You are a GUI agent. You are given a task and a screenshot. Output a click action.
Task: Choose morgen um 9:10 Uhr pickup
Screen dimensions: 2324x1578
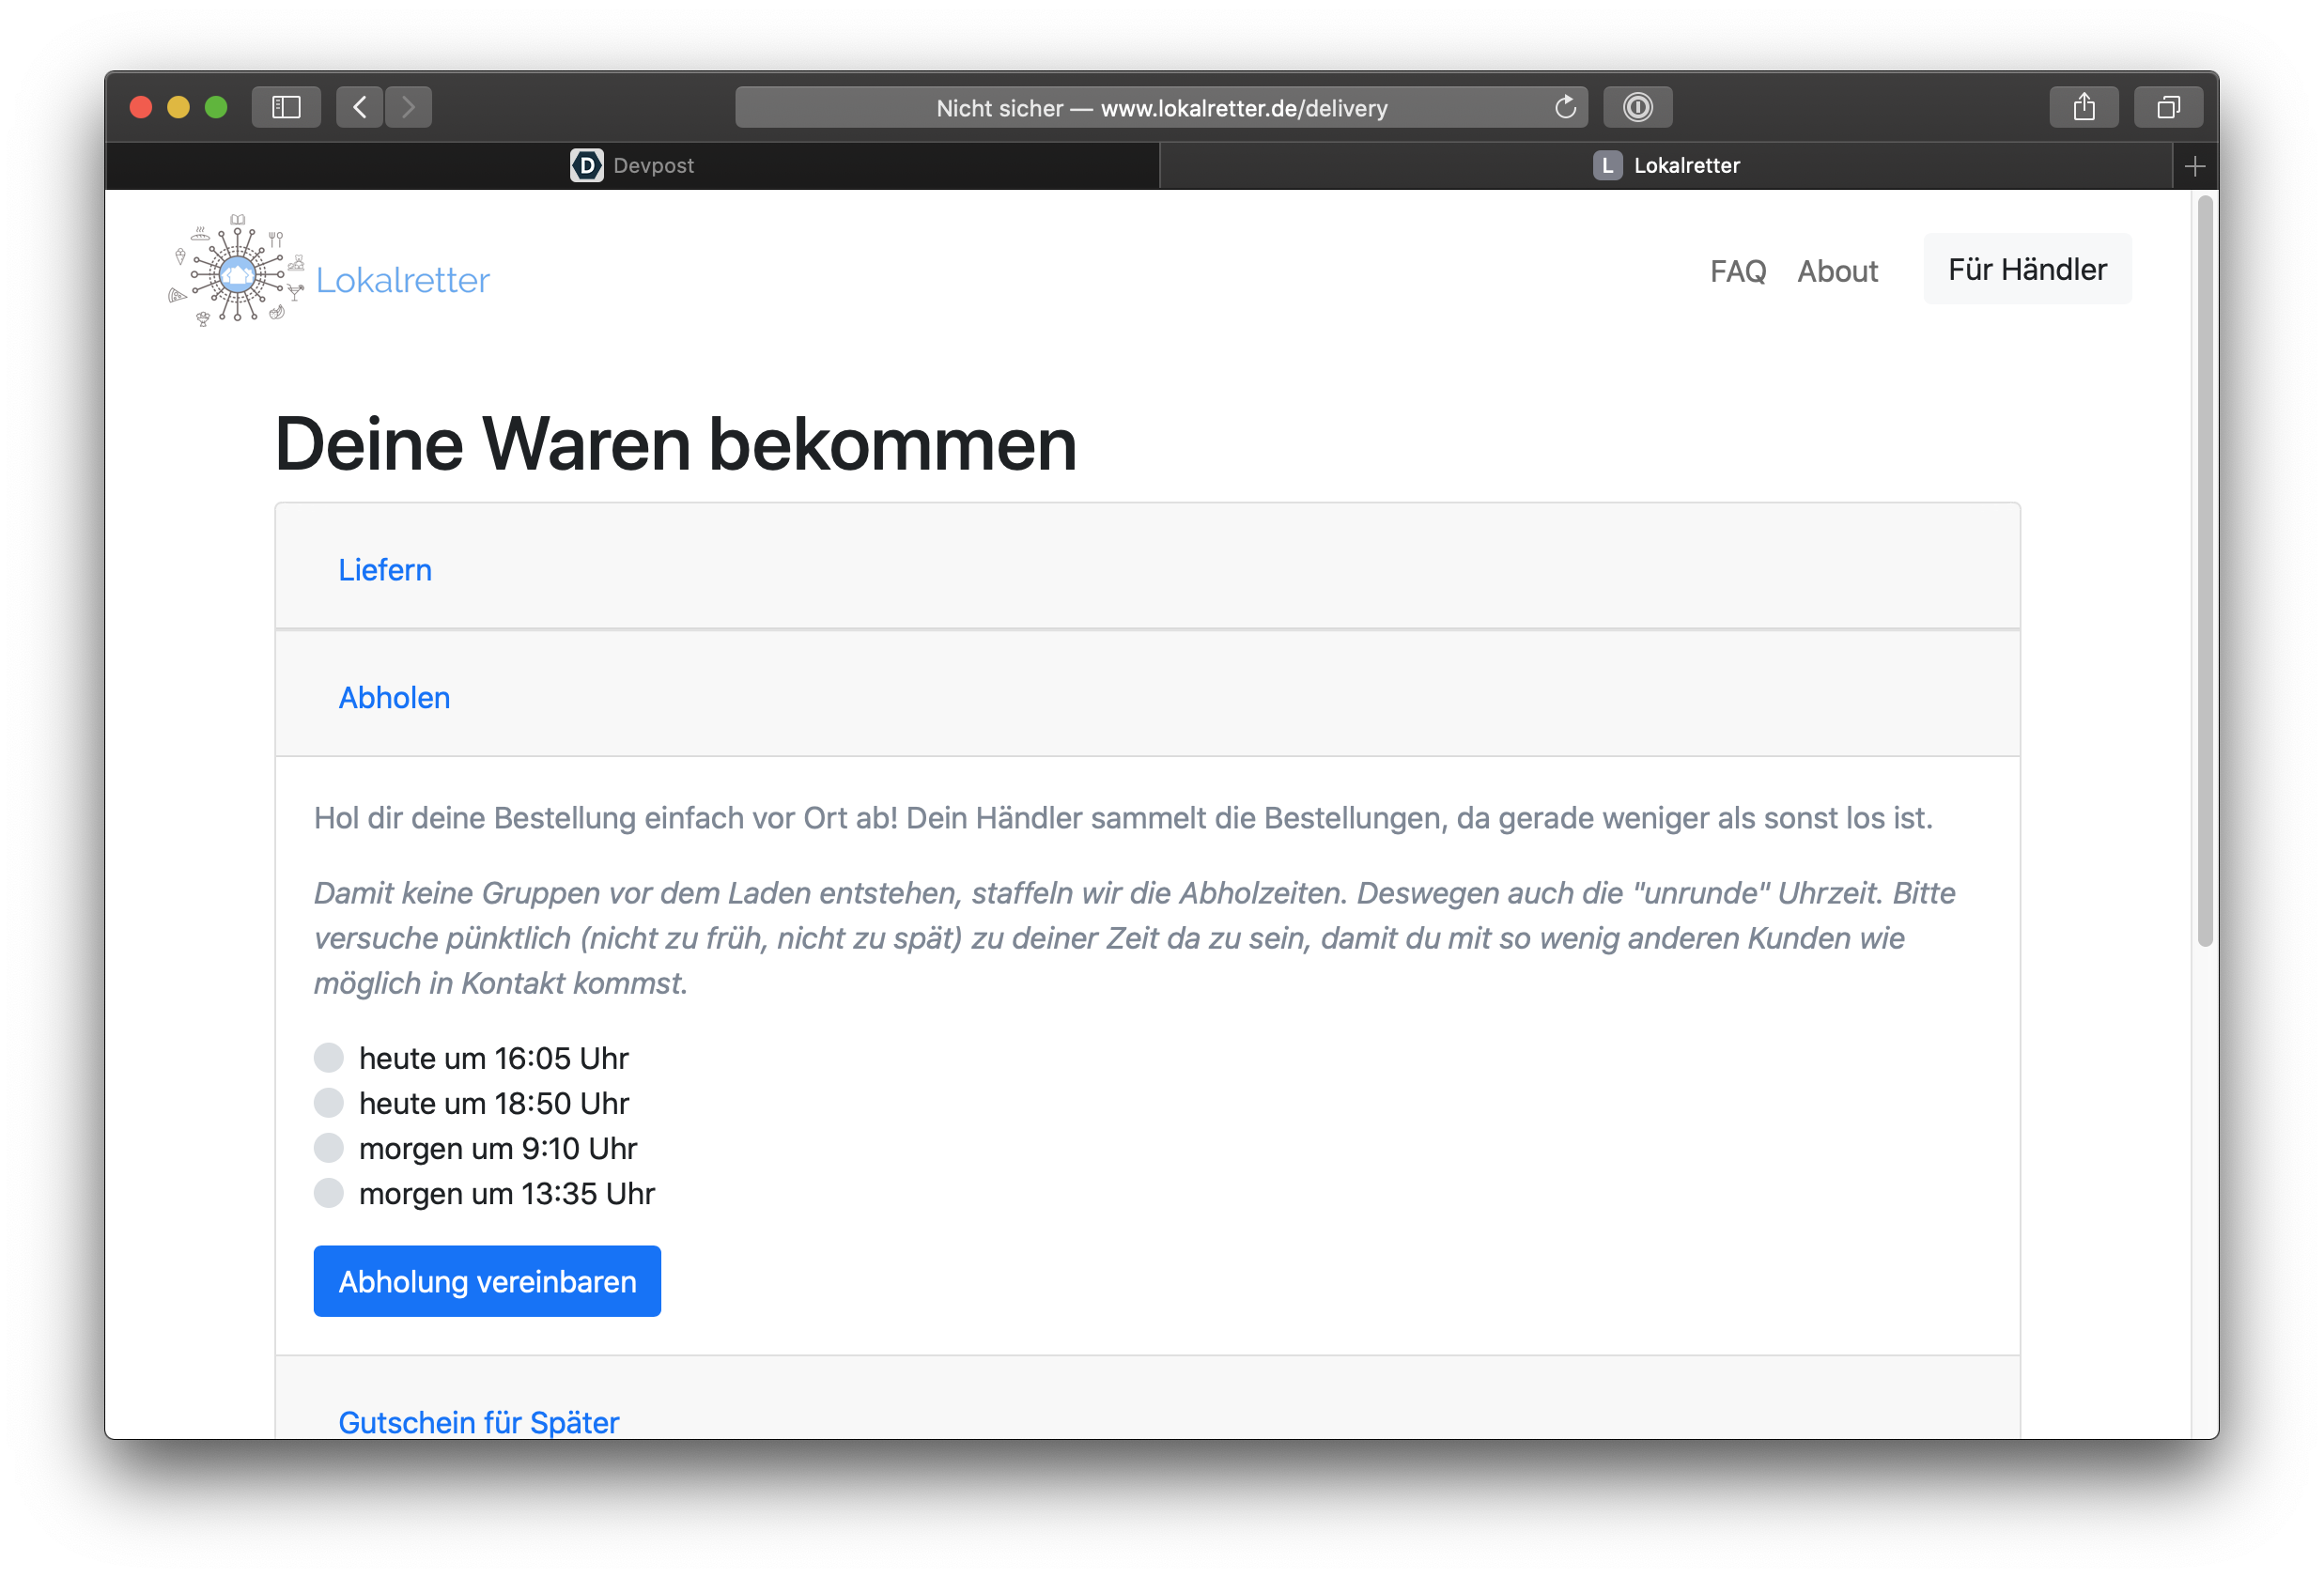(x=329, y=1147)
